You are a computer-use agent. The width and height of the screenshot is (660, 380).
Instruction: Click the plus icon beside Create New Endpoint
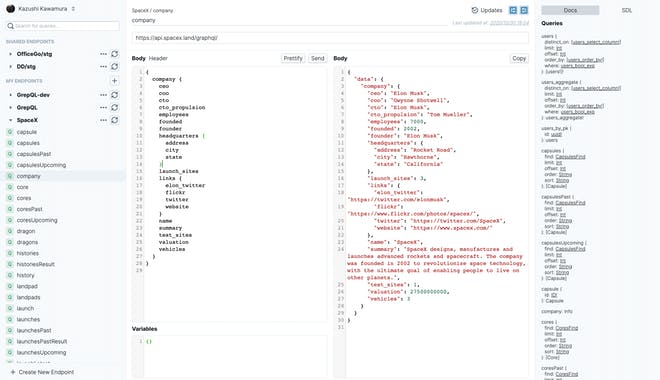pyautogui.click(x=13, y=372)
